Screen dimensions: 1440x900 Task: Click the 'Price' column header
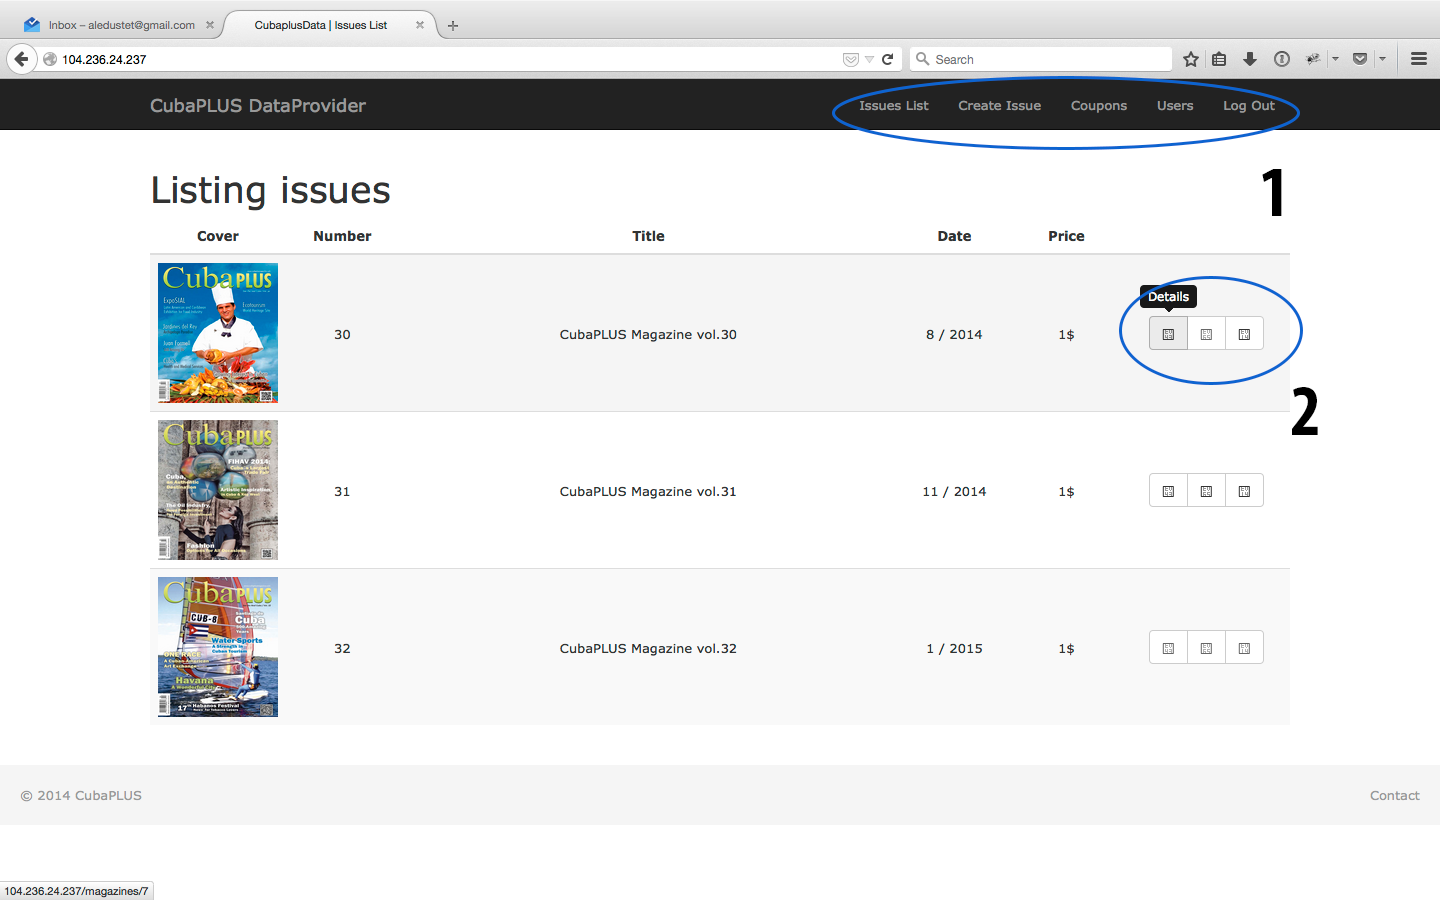1066,236
